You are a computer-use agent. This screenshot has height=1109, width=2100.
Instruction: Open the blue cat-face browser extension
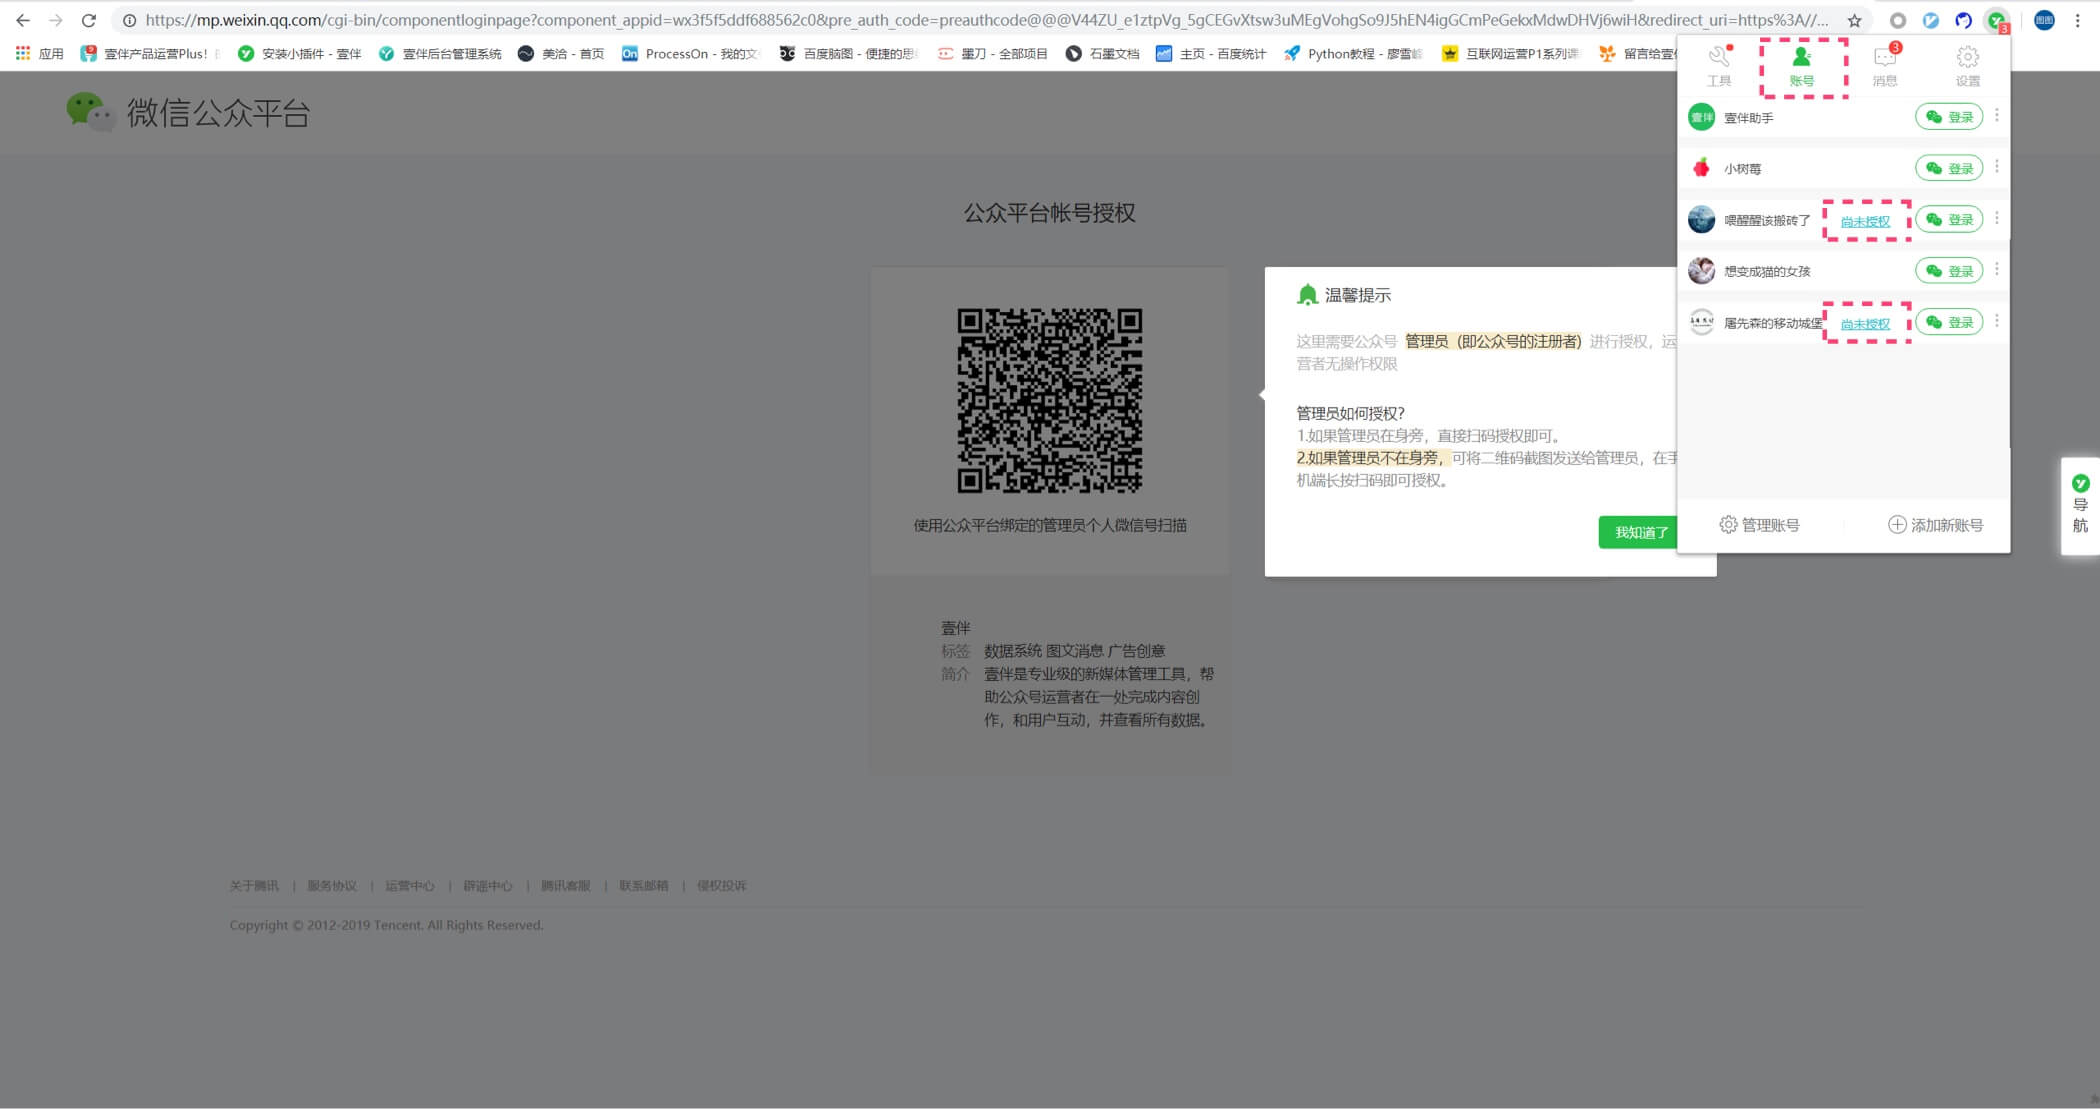point(1963,20)
